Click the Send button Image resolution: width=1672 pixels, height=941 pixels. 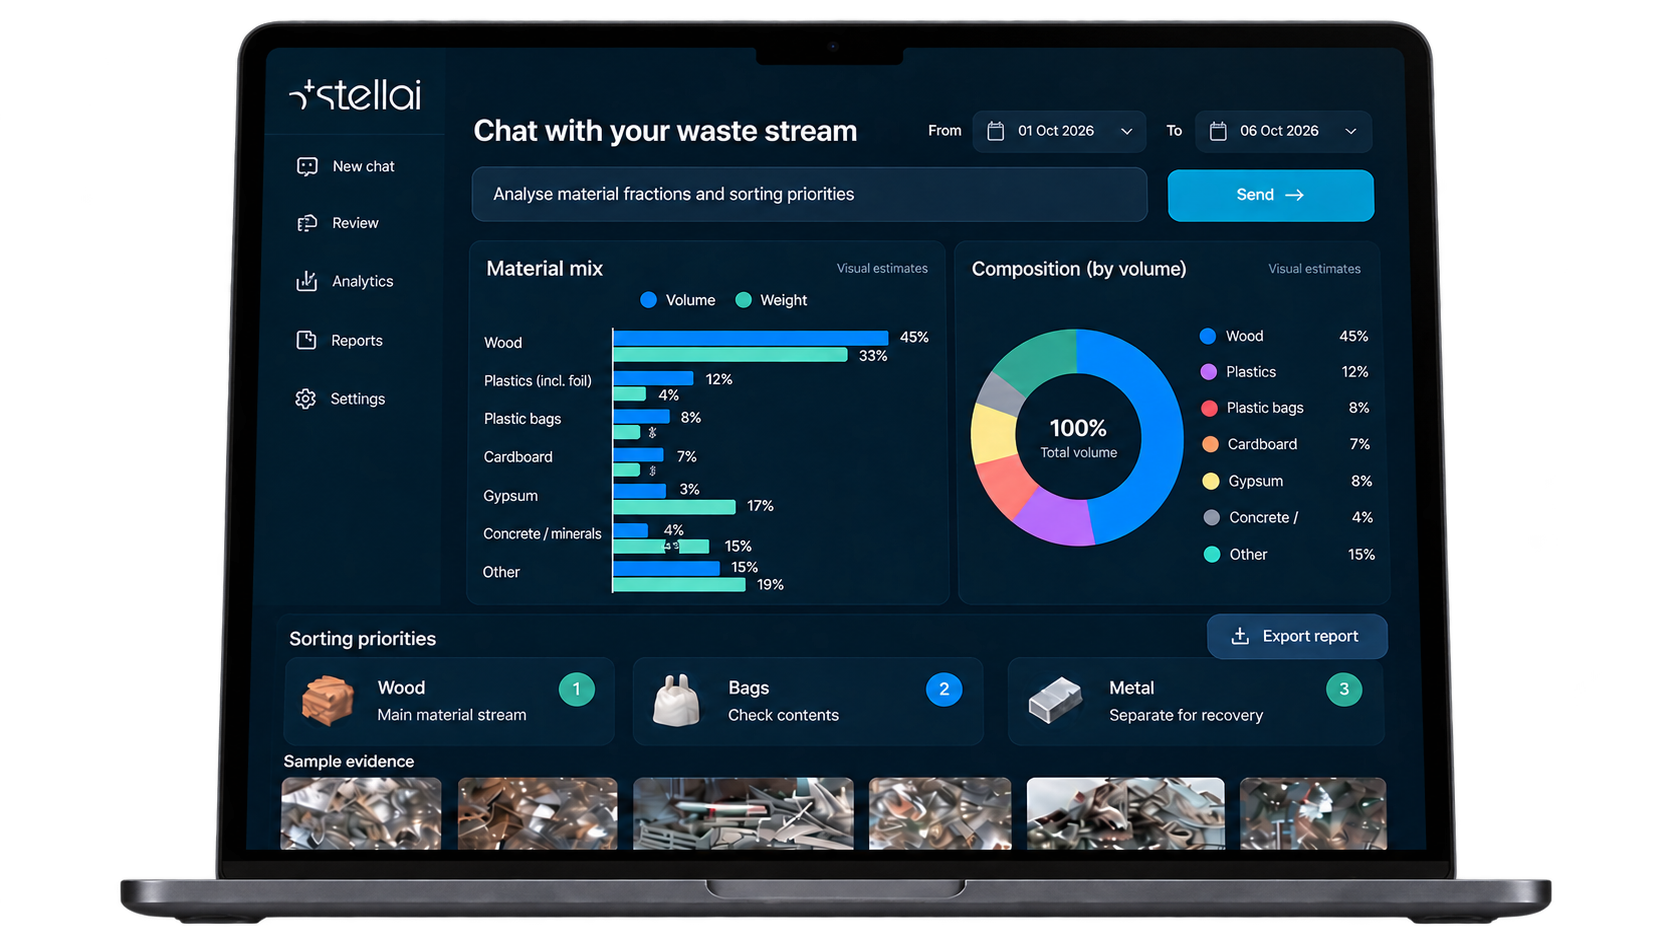1271,195
